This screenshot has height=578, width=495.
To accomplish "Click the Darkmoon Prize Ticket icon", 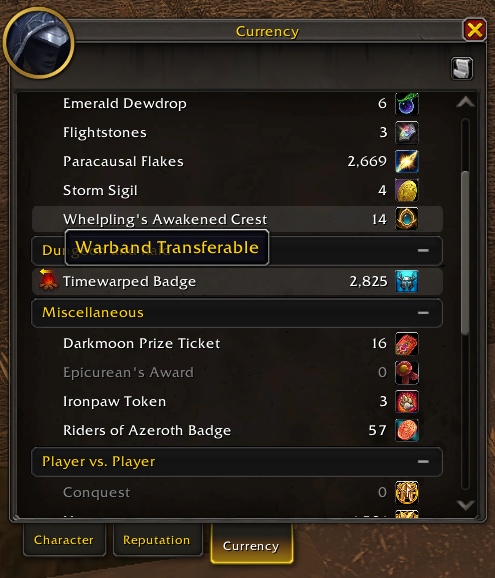I will tap(407, 344).
